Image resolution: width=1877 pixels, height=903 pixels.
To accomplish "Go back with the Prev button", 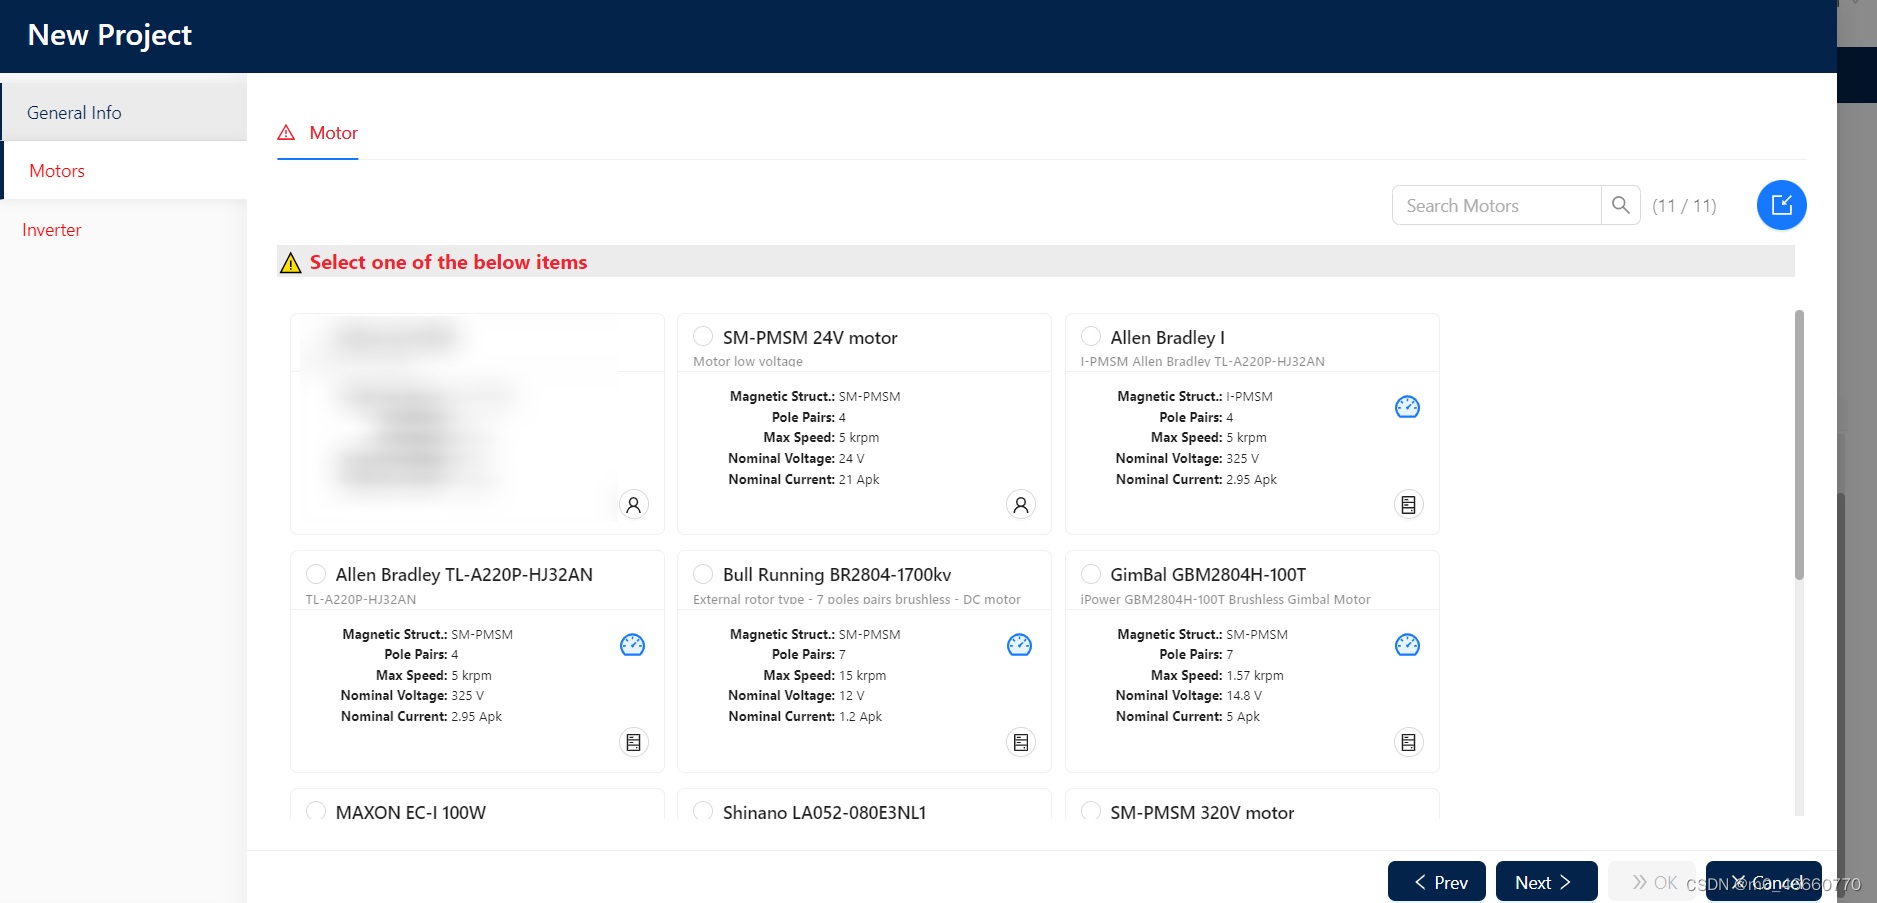I will pos(1437,881).
